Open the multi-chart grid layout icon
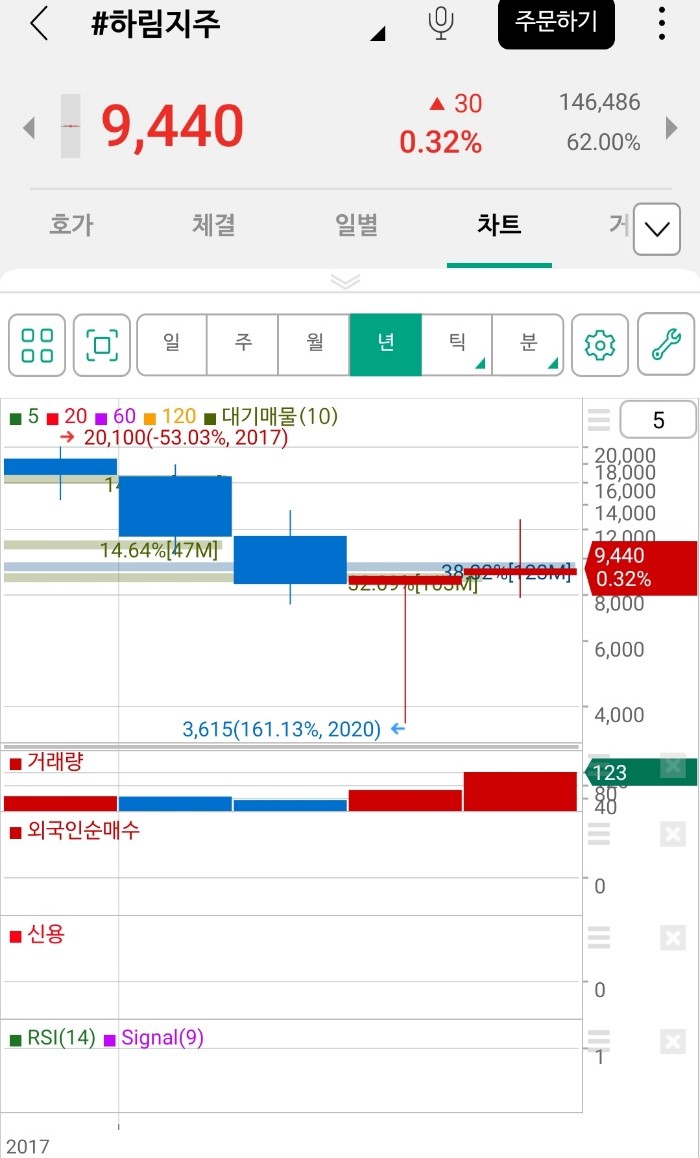This screenshot has width=700, height=1158. click(x=37, y=345)
